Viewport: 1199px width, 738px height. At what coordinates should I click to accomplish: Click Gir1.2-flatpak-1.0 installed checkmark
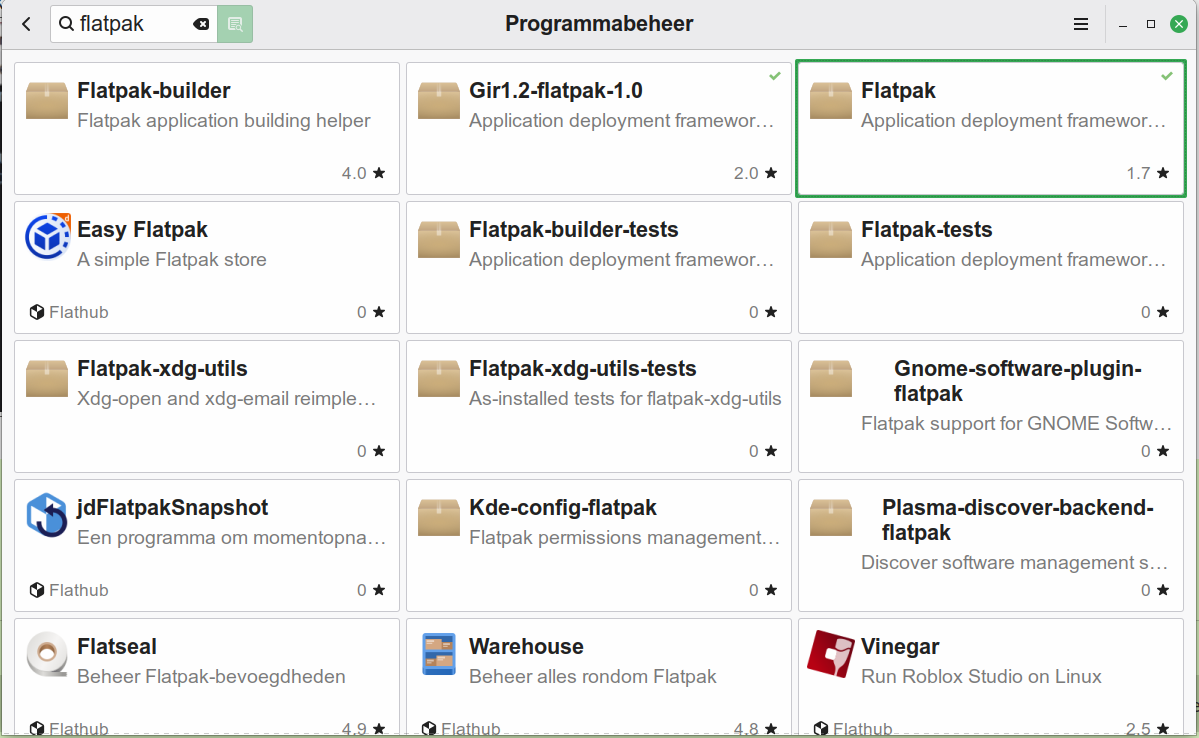775,76
